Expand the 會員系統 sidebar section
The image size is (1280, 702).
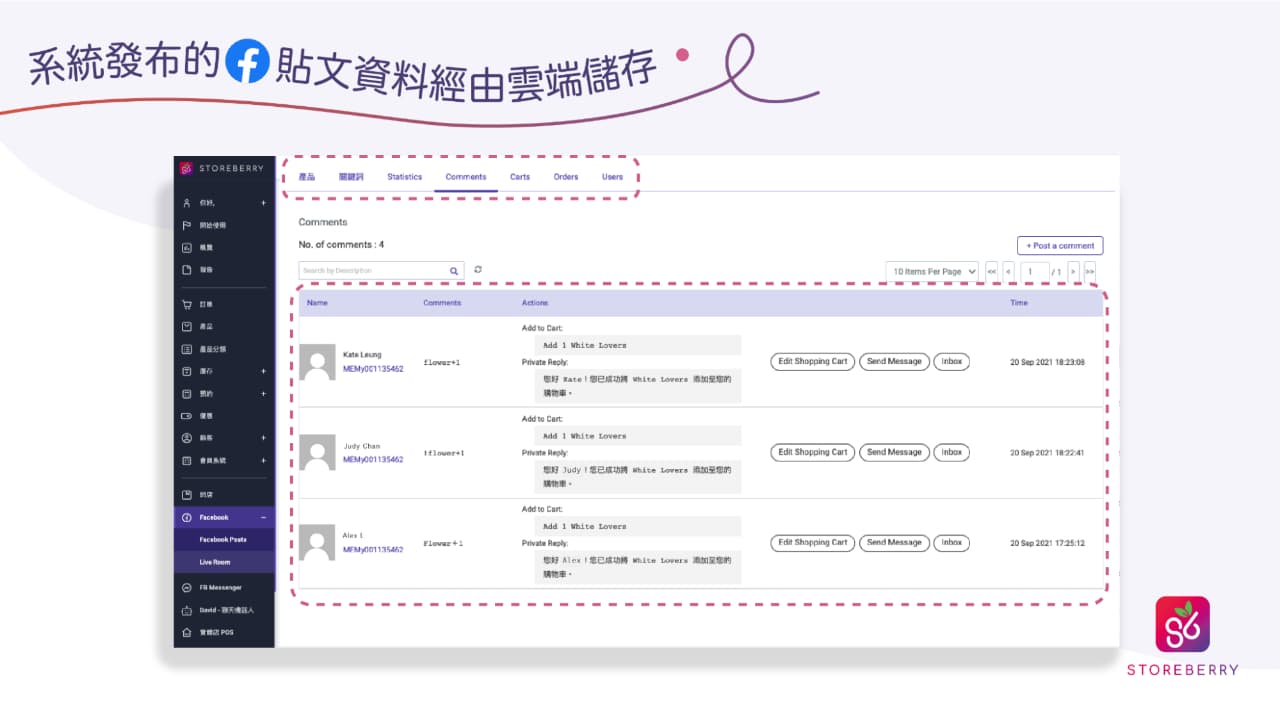coord(263,461)
